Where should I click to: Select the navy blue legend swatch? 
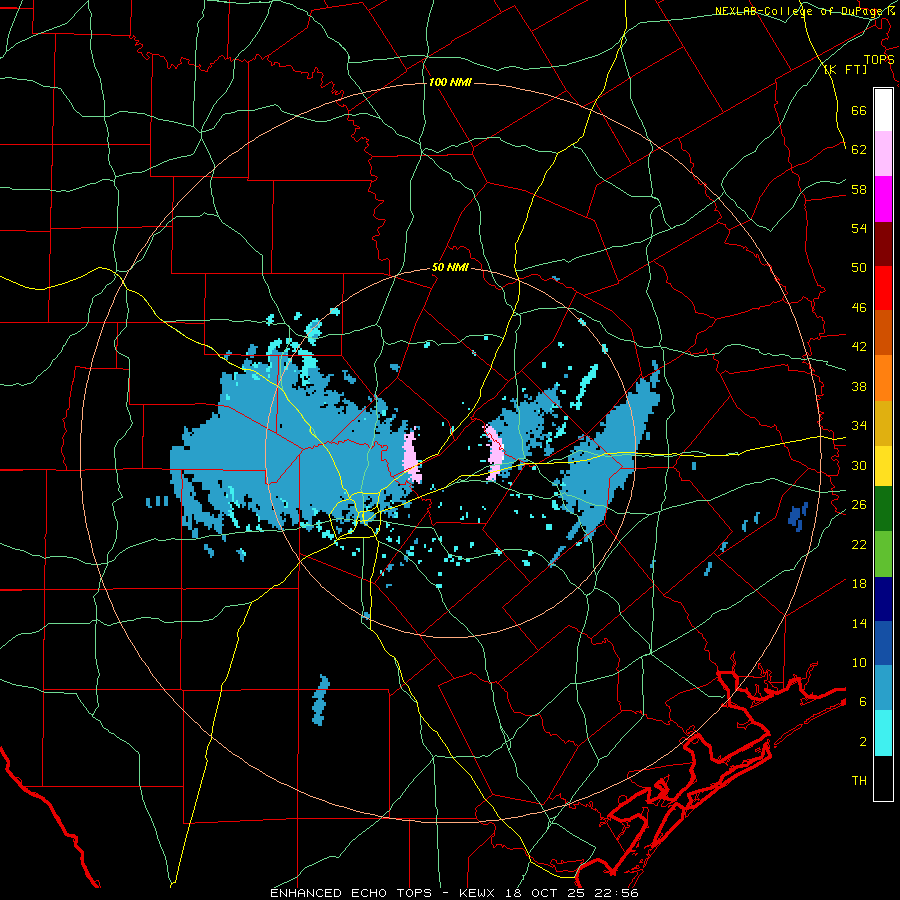coord(883,599)
